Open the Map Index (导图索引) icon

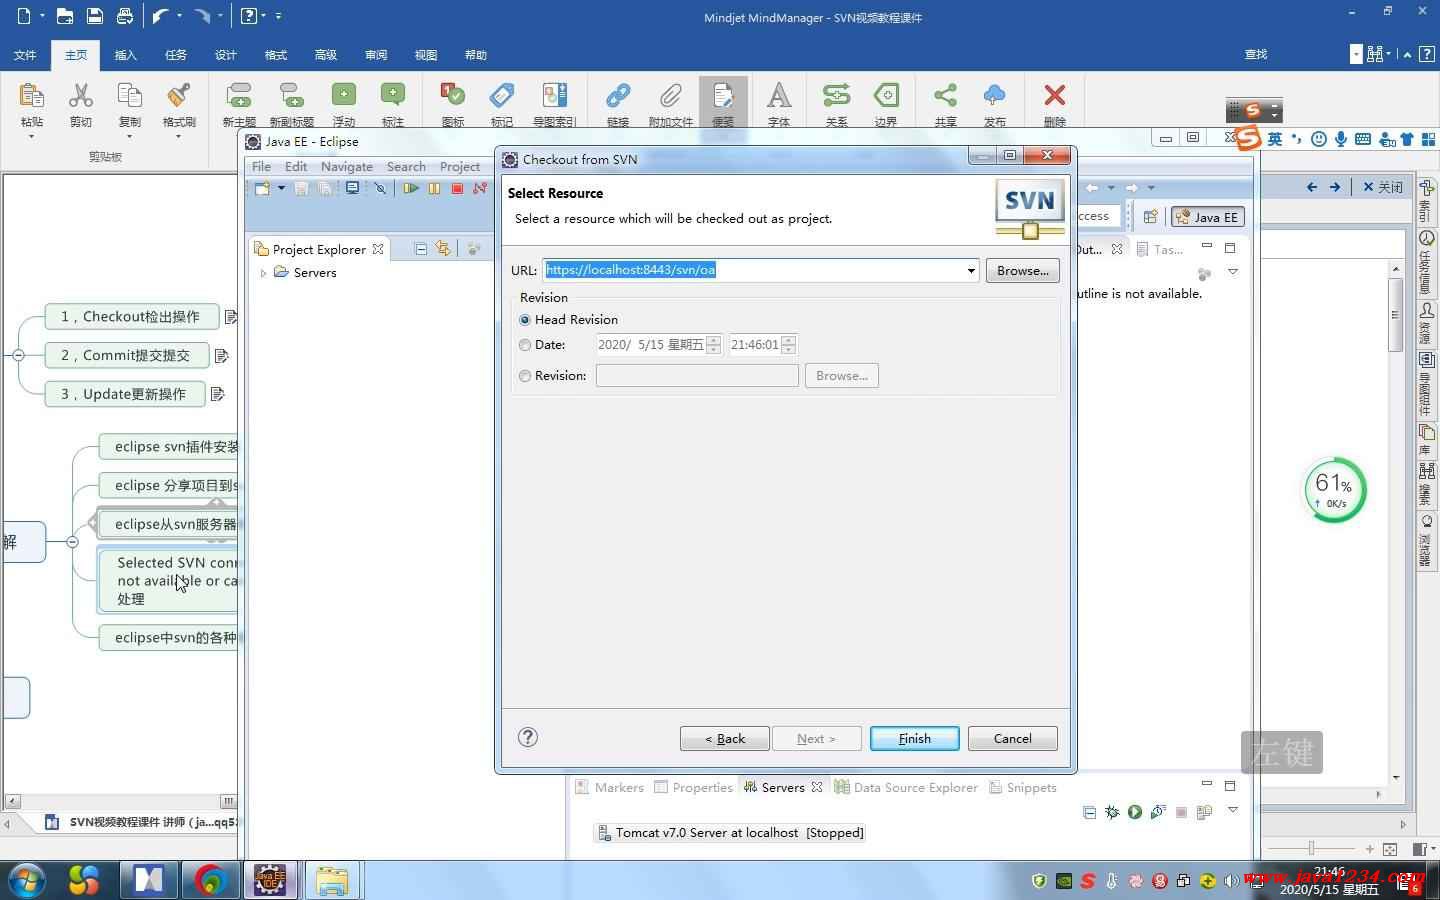click(x=554, y=95)
